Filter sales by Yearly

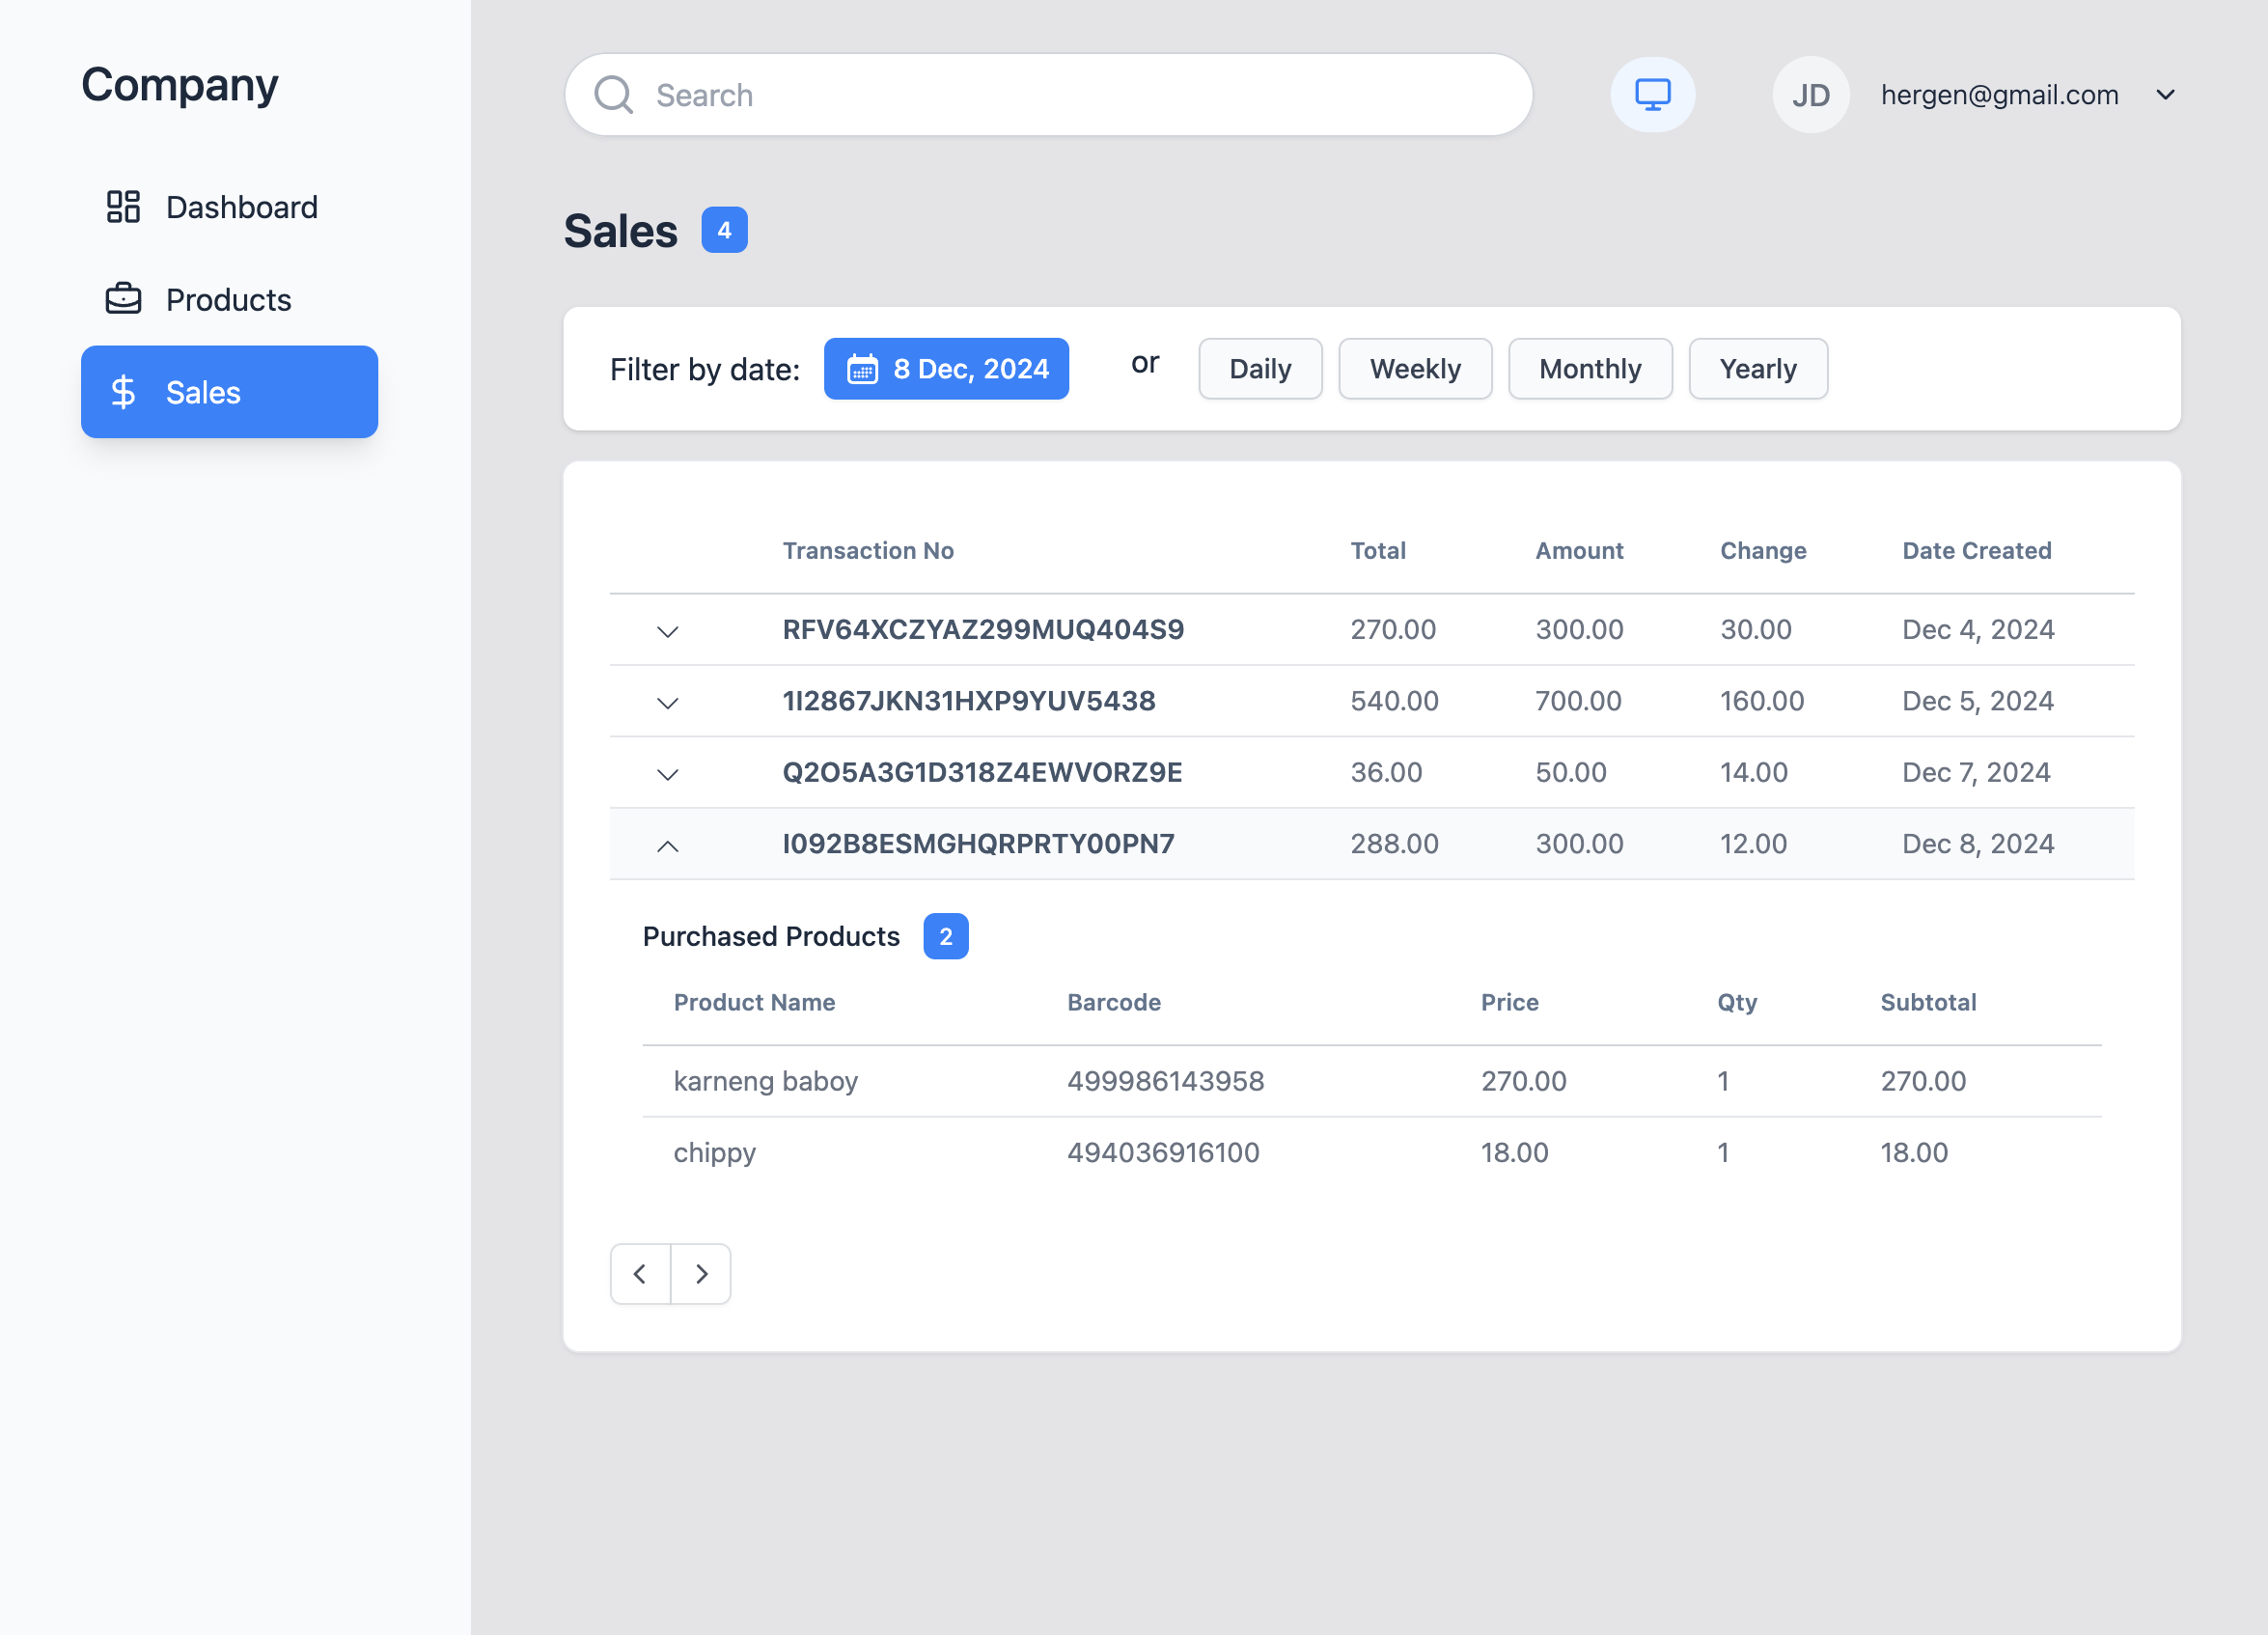tap(1758, 369)
